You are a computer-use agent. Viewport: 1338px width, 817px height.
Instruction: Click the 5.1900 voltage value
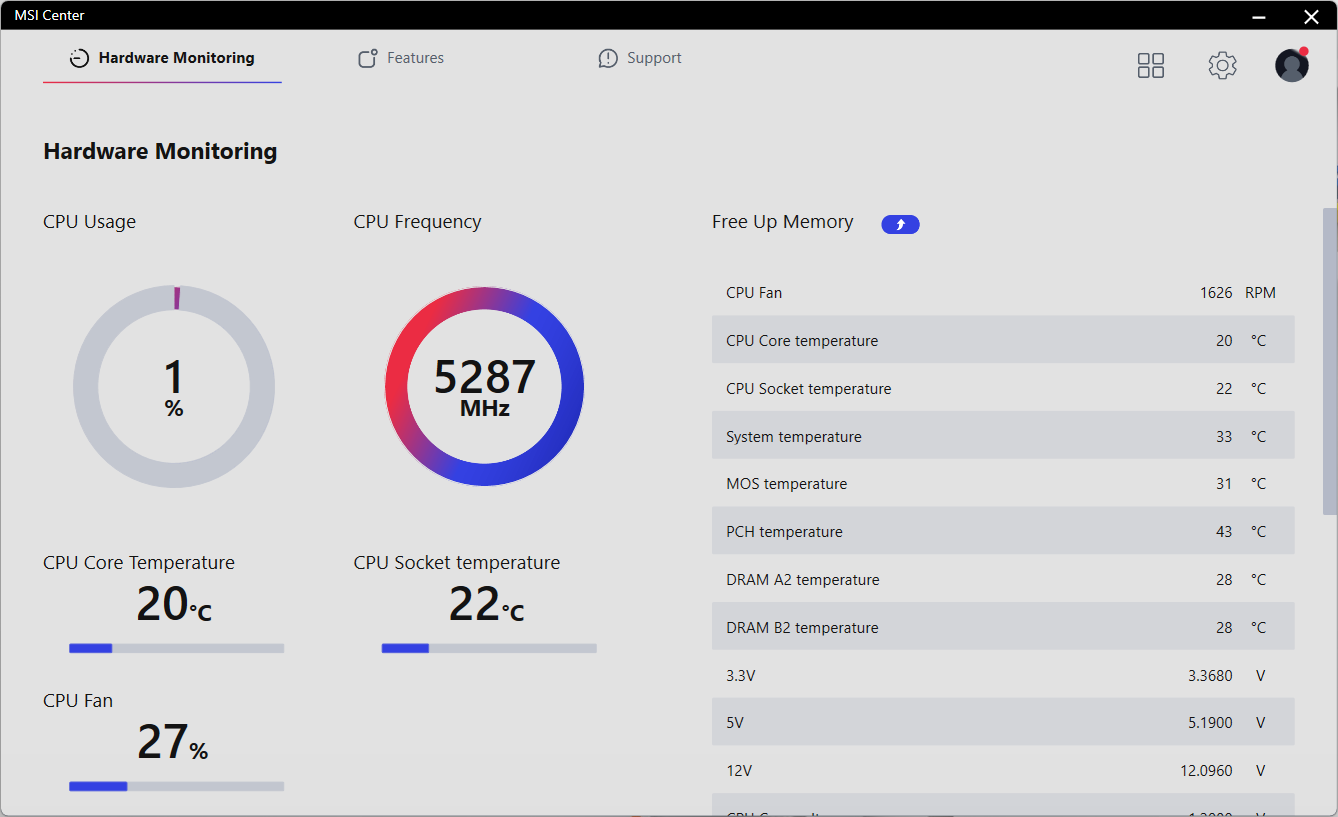pos(1210,723)
